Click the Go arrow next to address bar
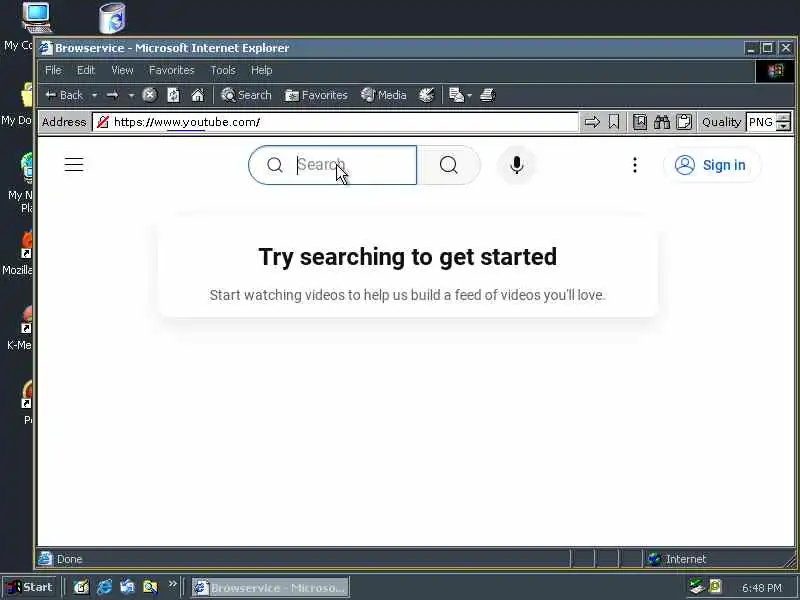 [592, 122]
